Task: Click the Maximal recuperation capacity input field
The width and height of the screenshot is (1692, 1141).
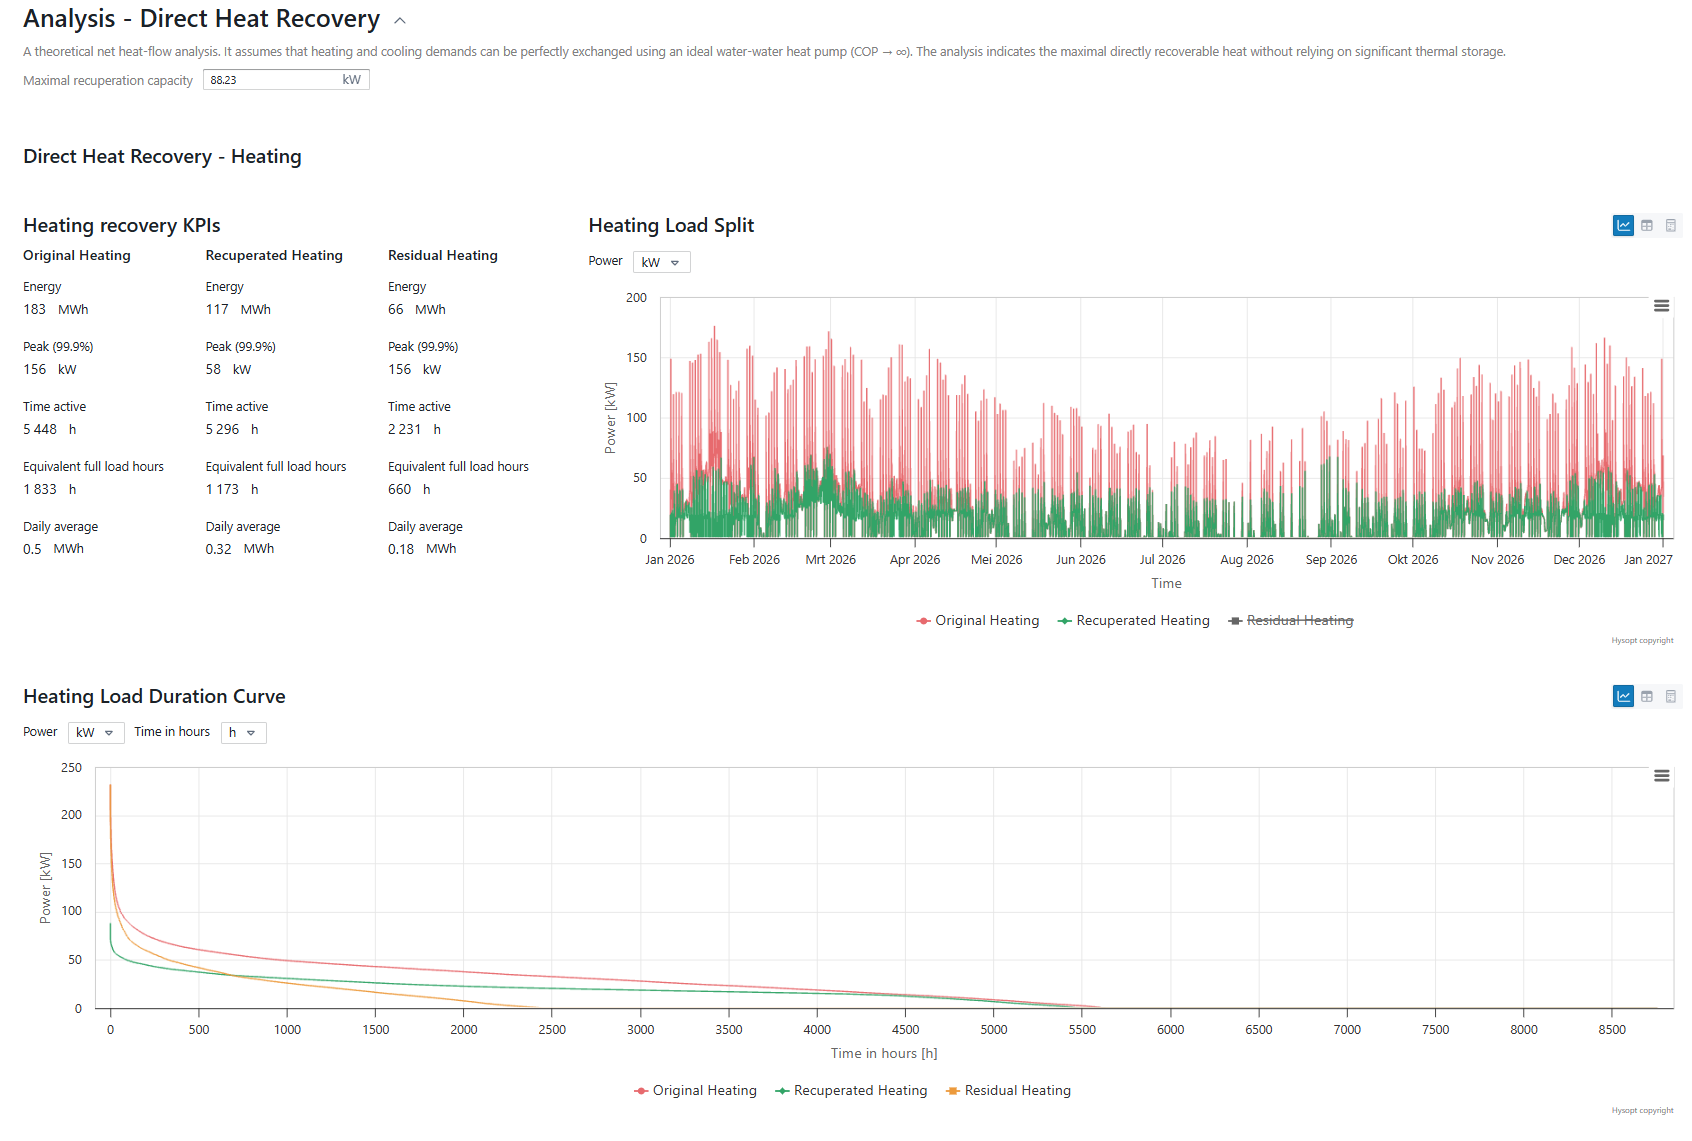Action: [x=272, y=80]
